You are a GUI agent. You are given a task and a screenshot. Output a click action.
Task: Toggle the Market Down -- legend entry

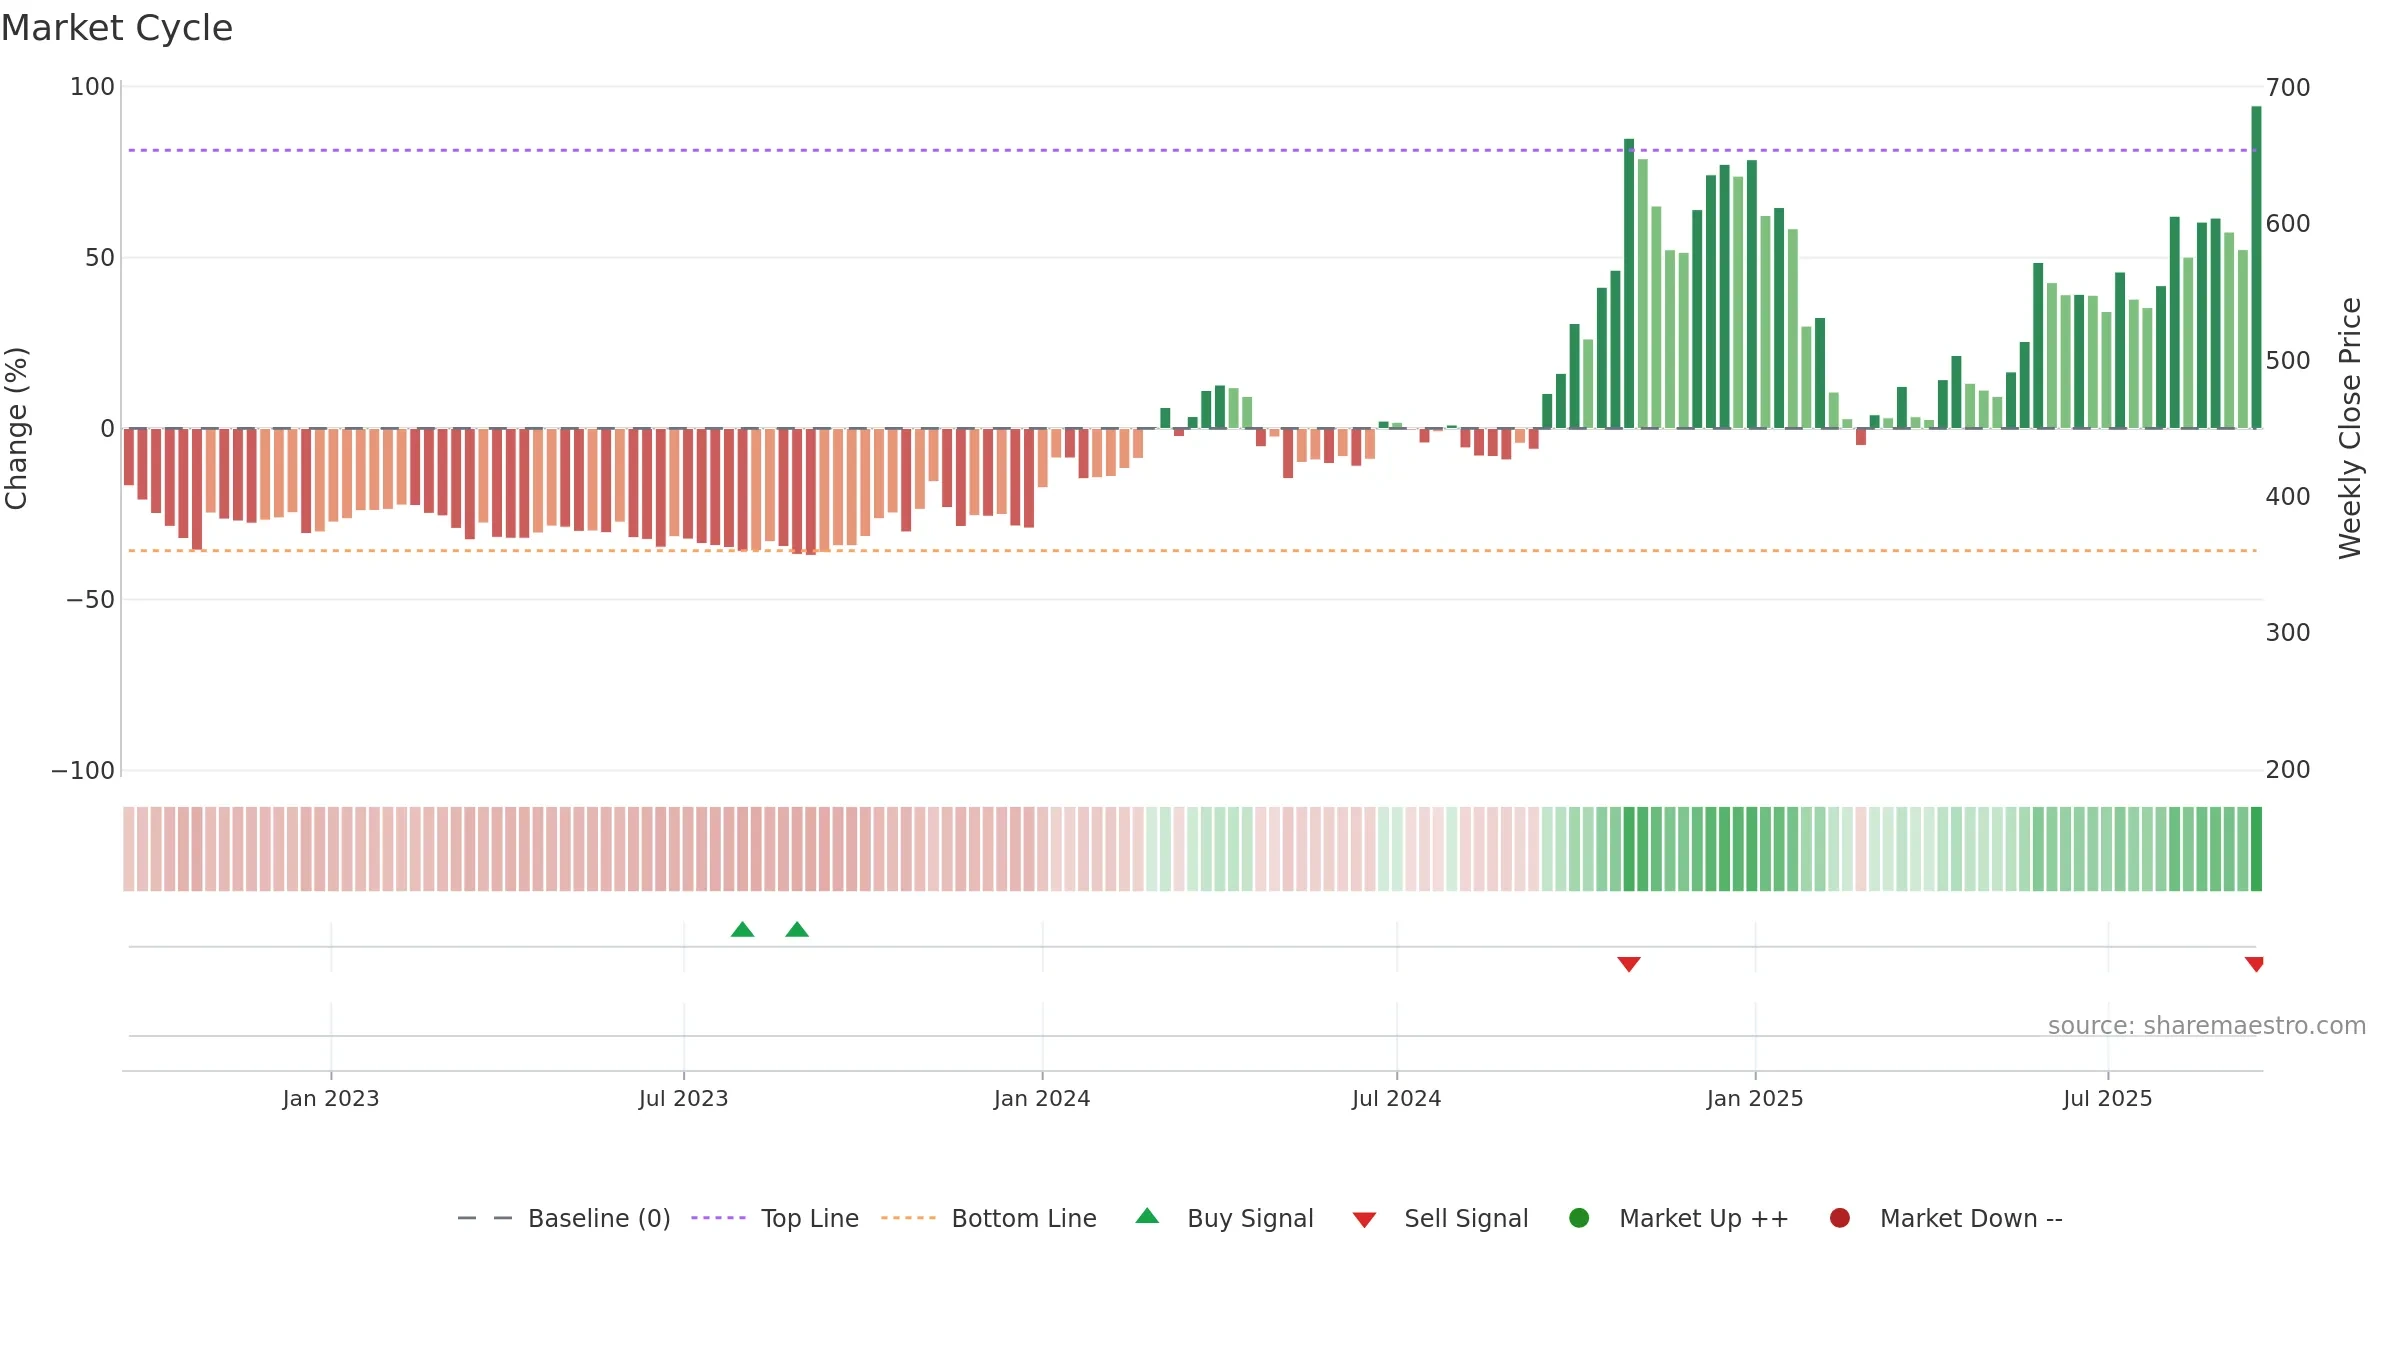coord(1946,1218)
